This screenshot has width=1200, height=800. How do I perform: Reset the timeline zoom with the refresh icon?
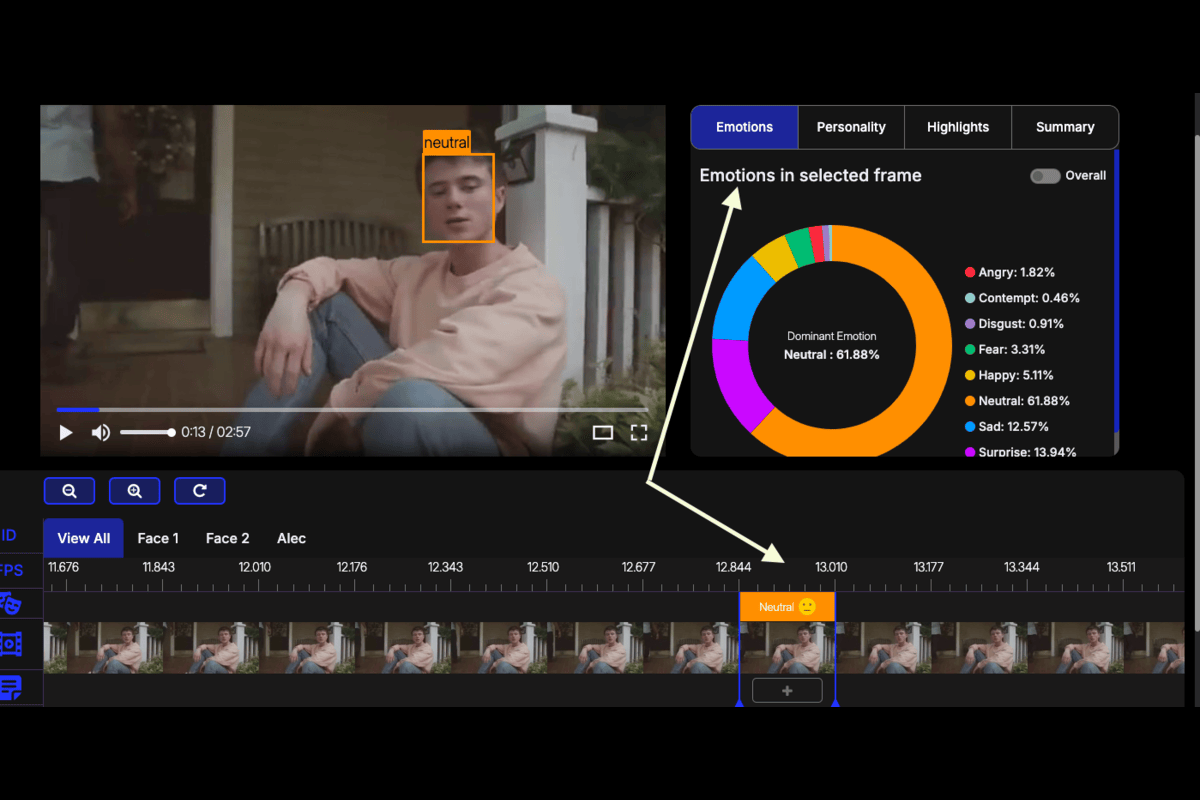coord(200,491)
